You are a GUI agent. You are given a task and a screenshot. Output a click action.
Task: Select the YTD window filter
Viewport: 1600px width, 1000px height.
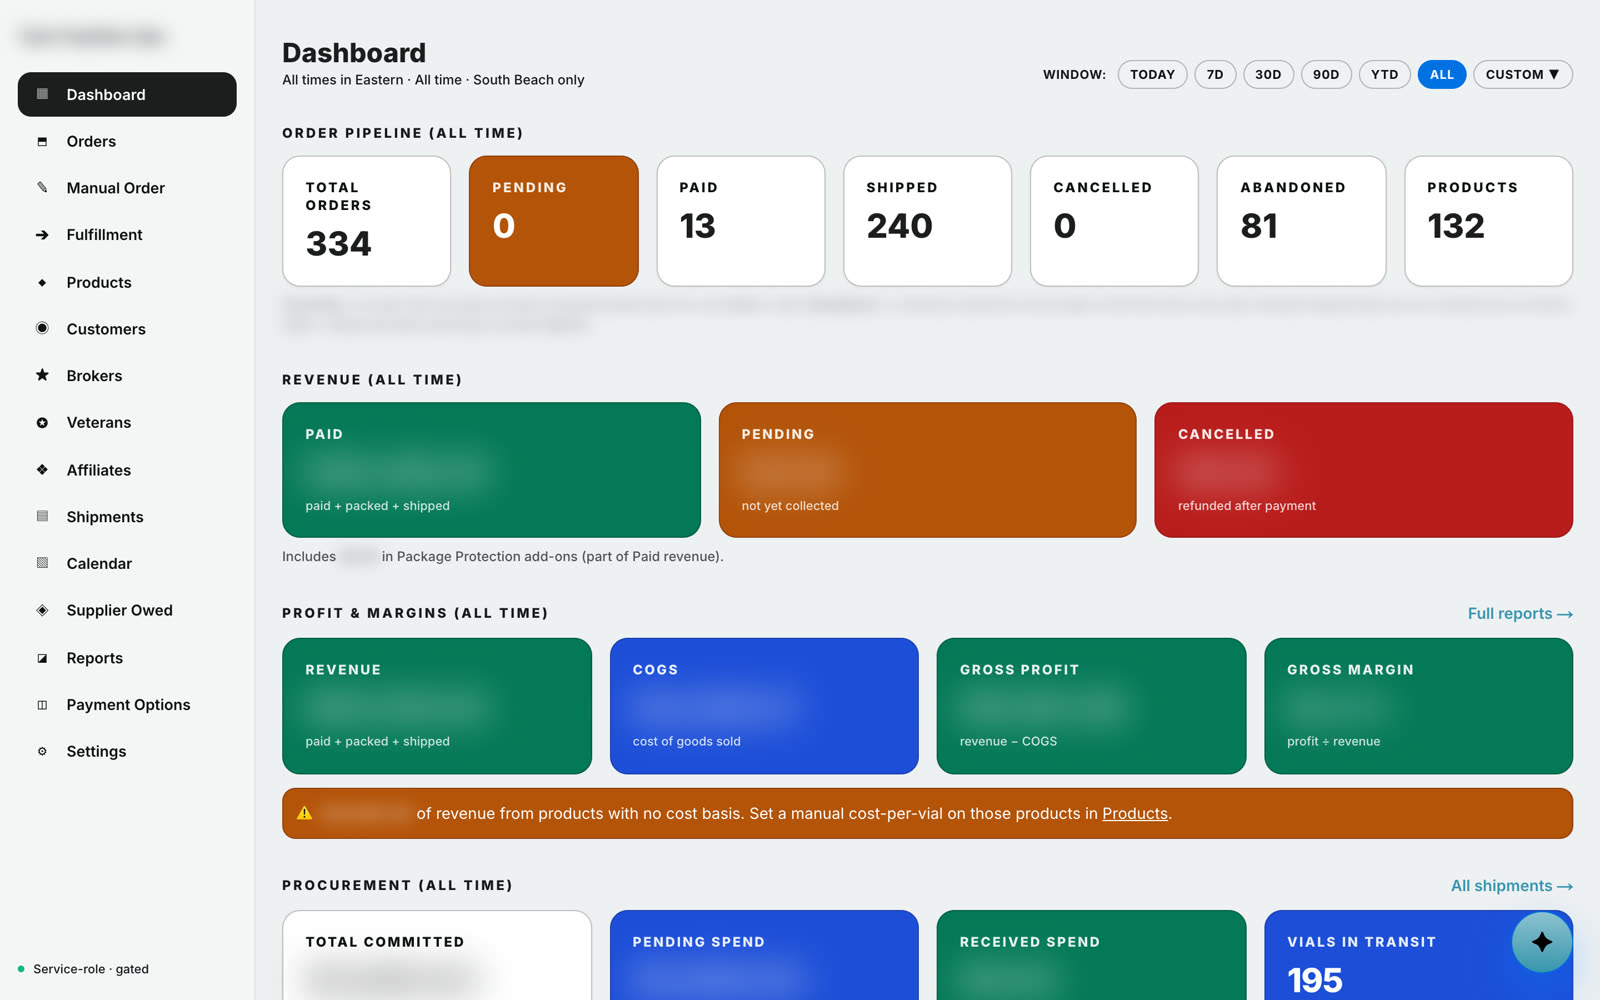[1385, 74]
